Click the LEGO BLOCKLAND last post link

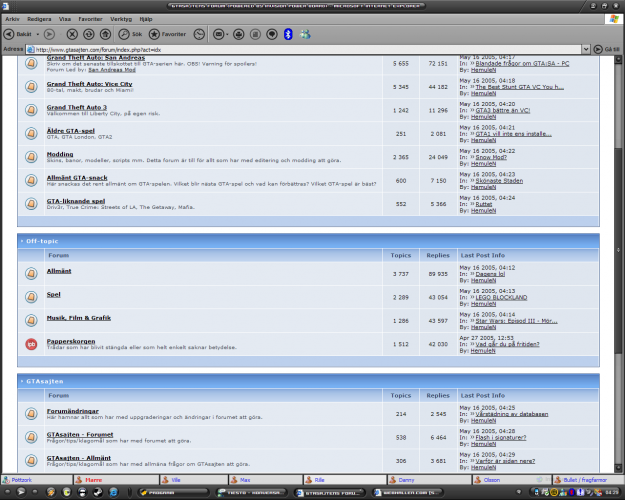(x=502, y=298)
